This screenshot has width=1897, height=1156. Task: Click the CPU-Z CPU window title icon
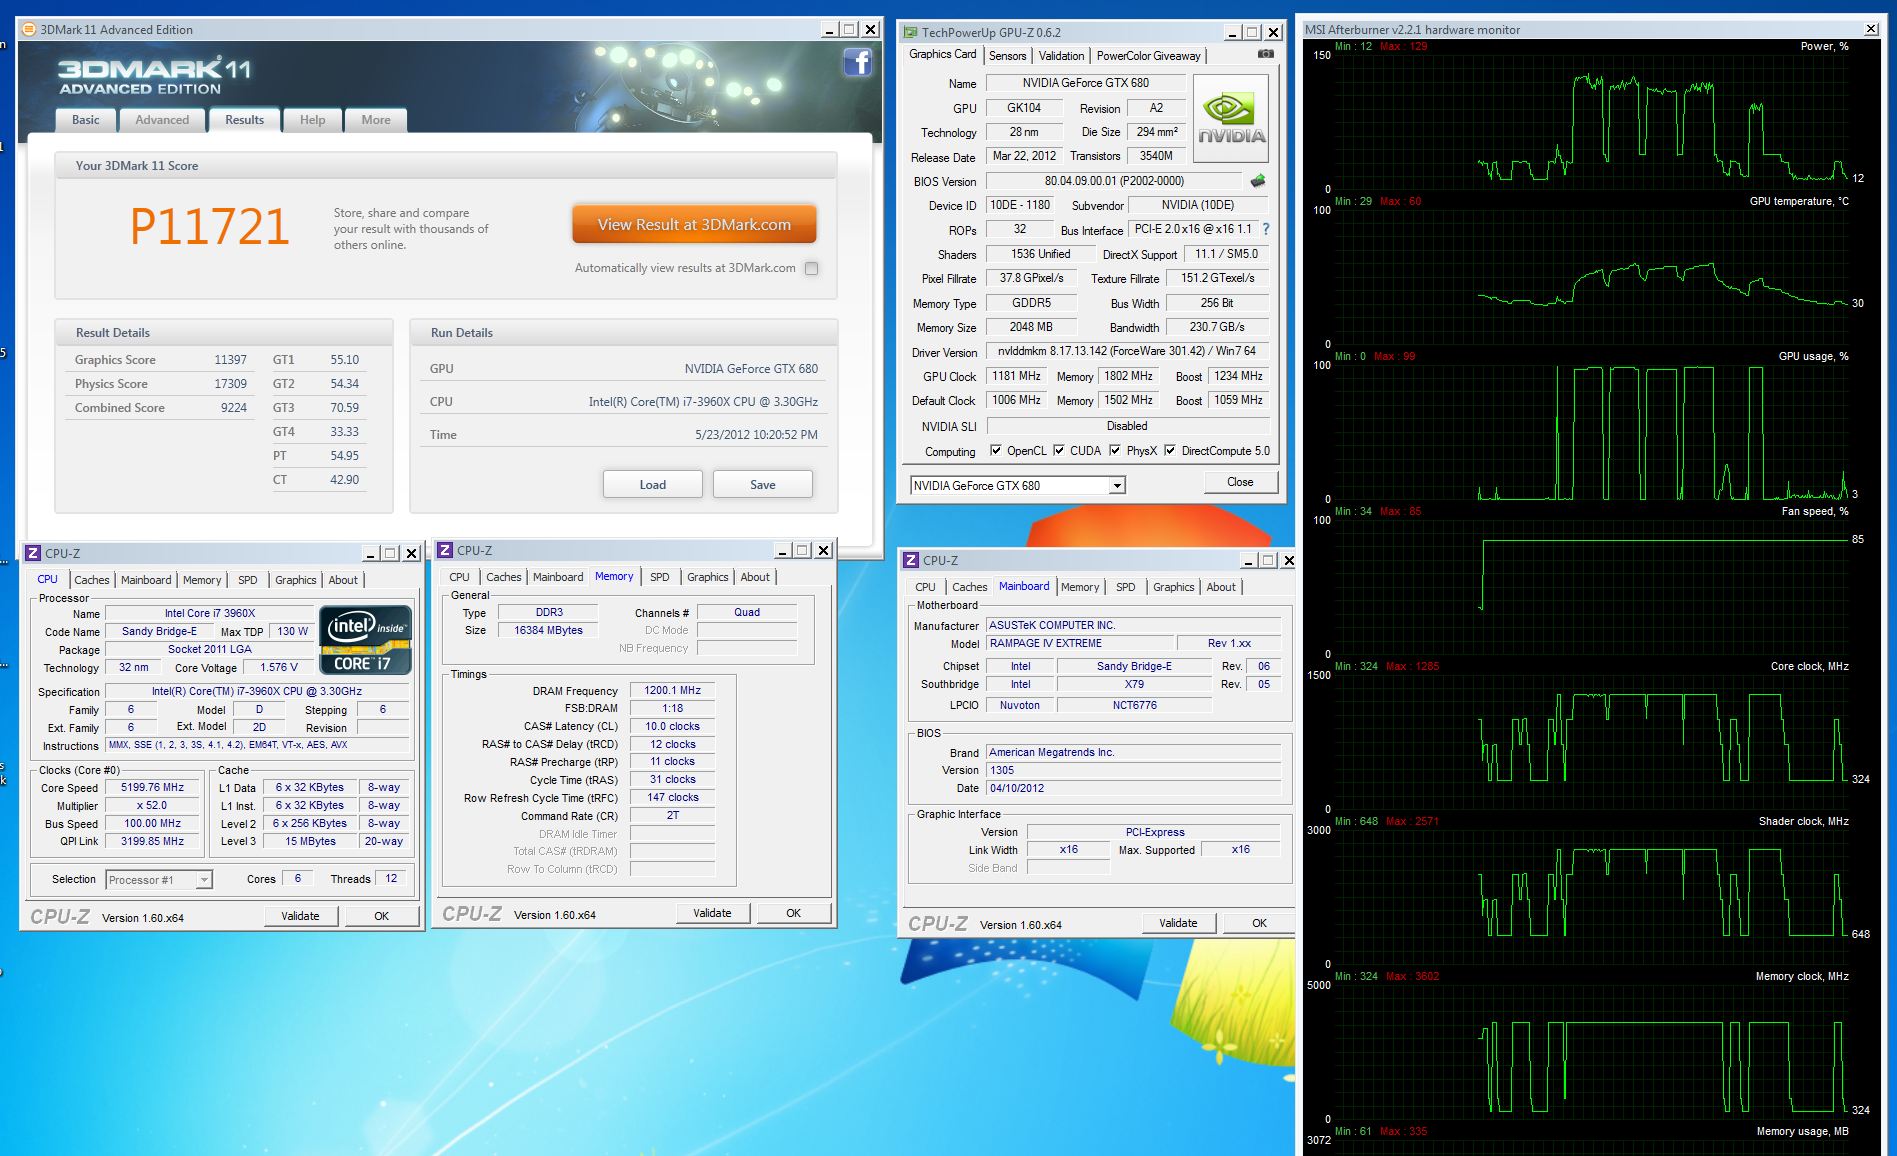click(33, 553)
